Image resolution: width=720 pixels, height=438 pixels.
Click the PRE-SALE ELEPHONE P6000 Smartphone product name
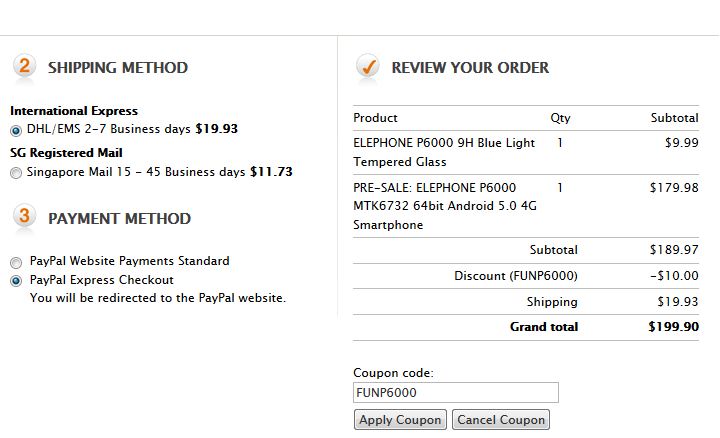pos(445,206)
